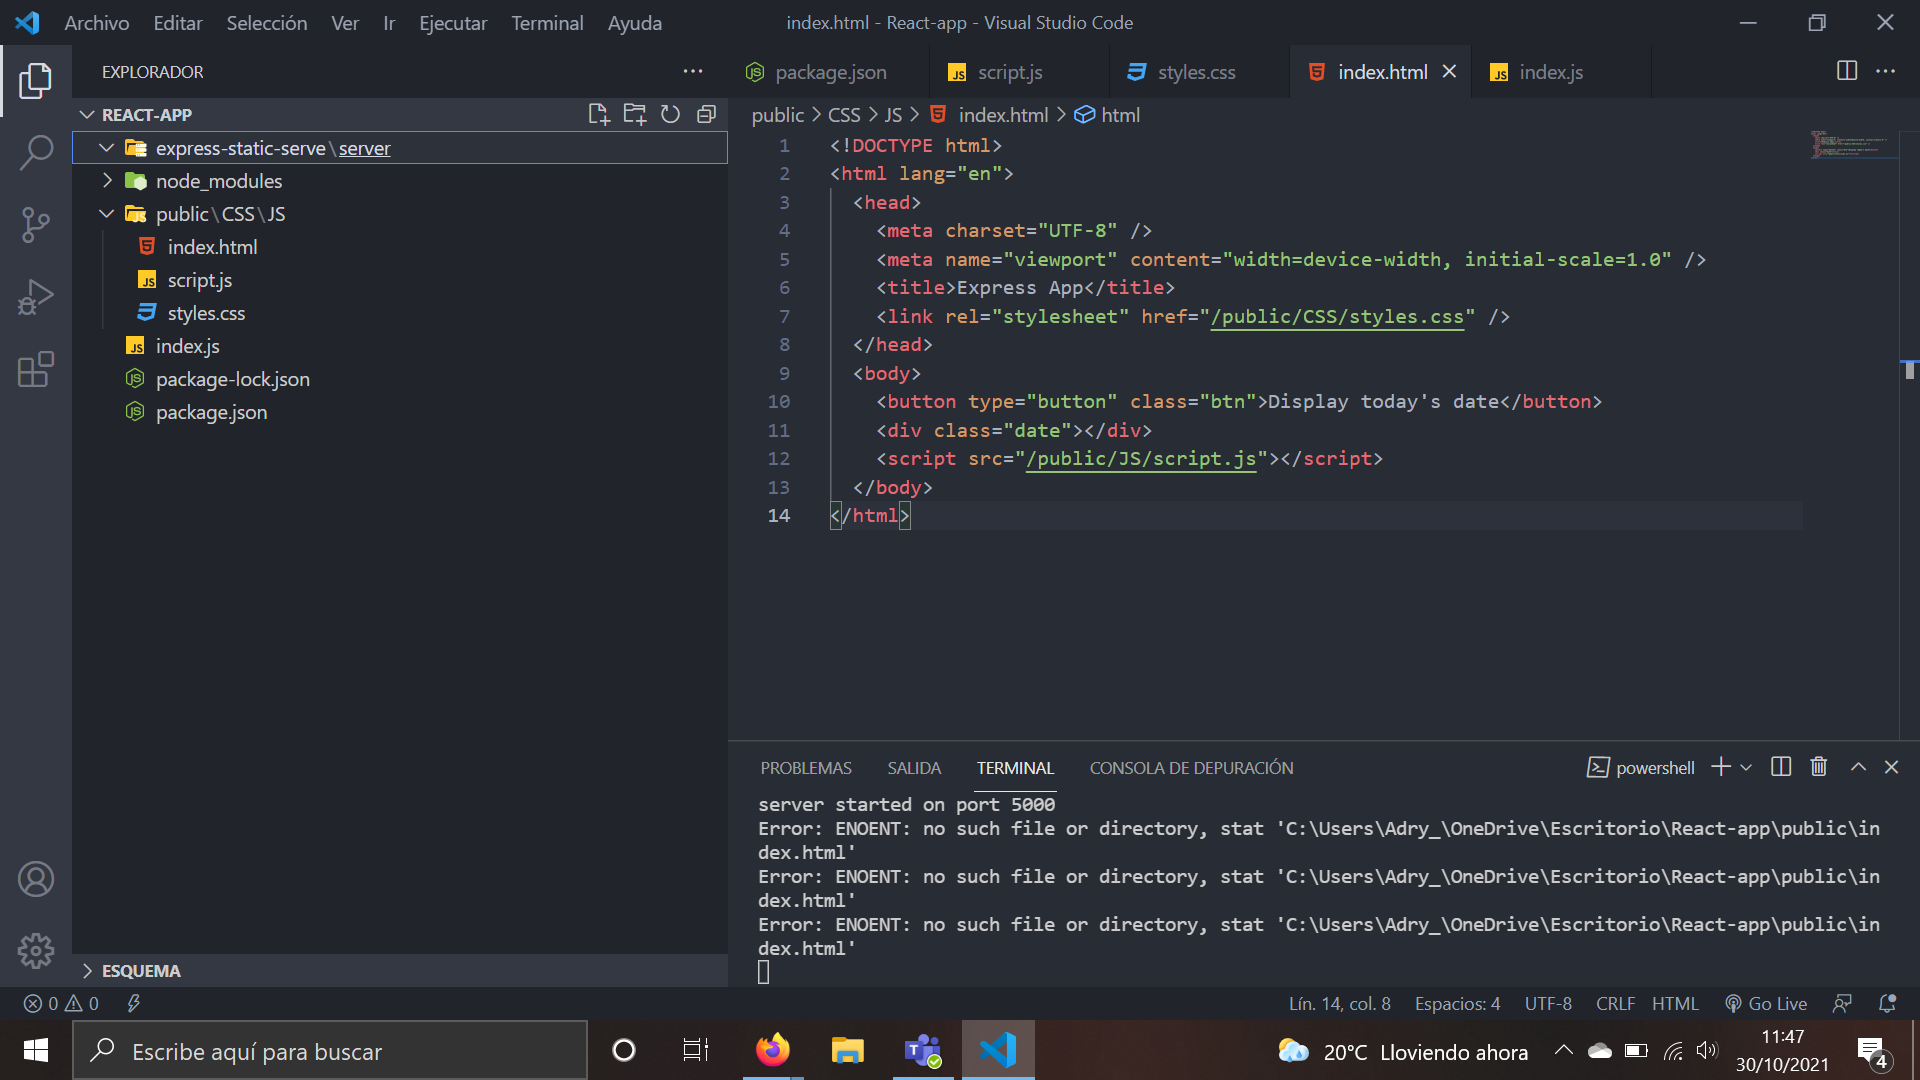Open the Manage gear icon
The height and width of the screenshot is (1080, 1920).
[x=36, y=951]
